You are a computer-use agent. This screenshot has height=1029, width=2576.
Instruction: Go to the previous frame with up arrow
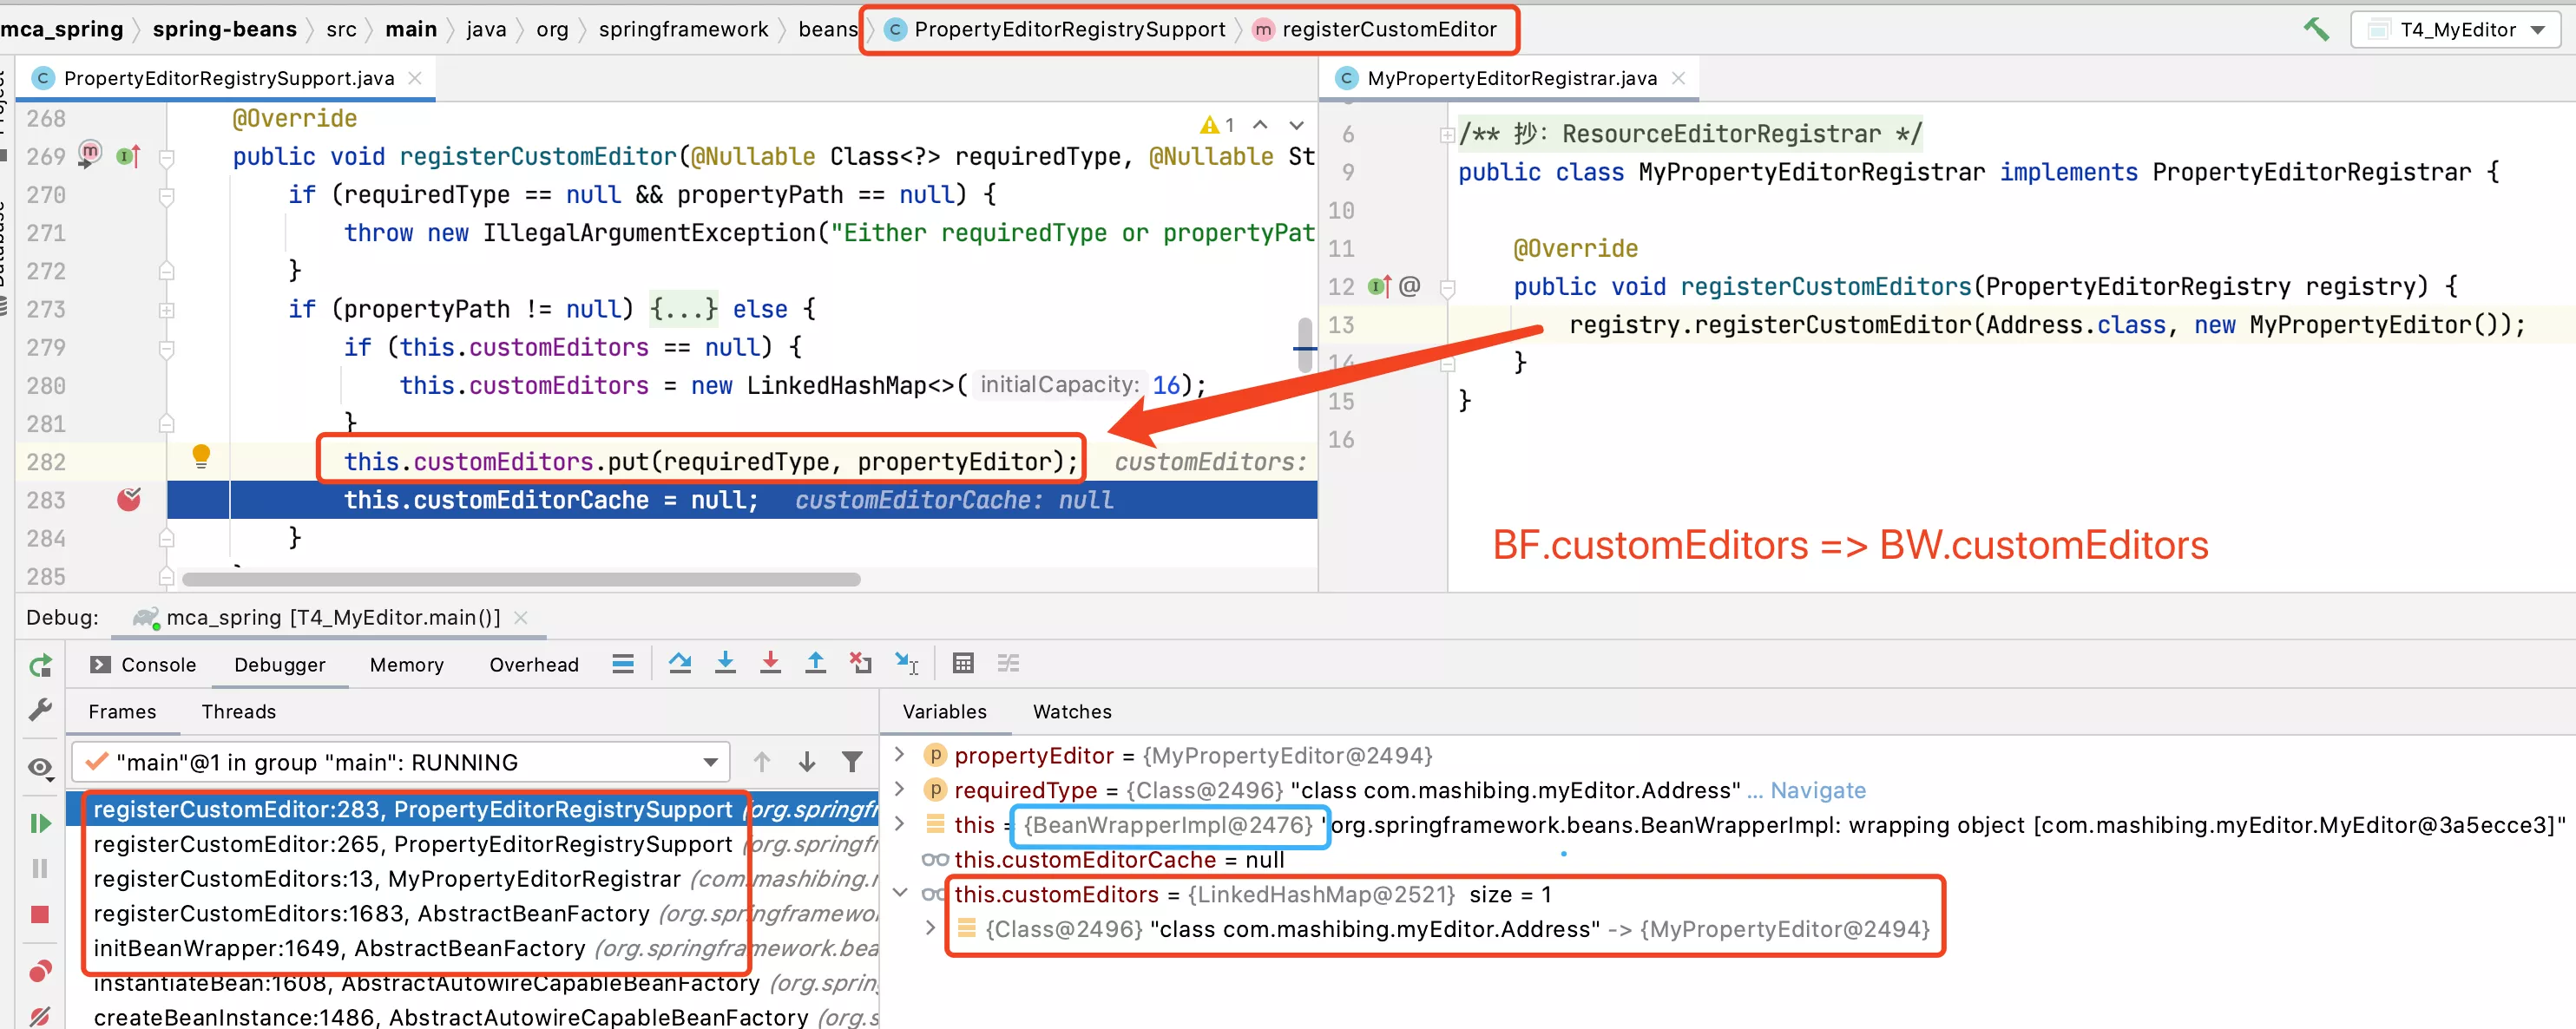(x=762, y=762)
